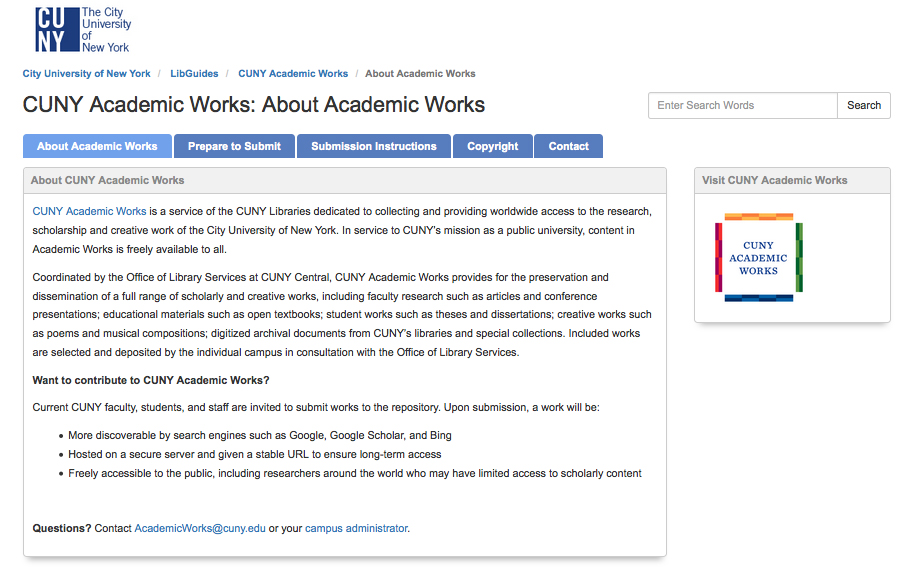Screen dimensions: 915x579
Task: Click the page title CUNY Academic Works heading
Action: tap(254, 105)
